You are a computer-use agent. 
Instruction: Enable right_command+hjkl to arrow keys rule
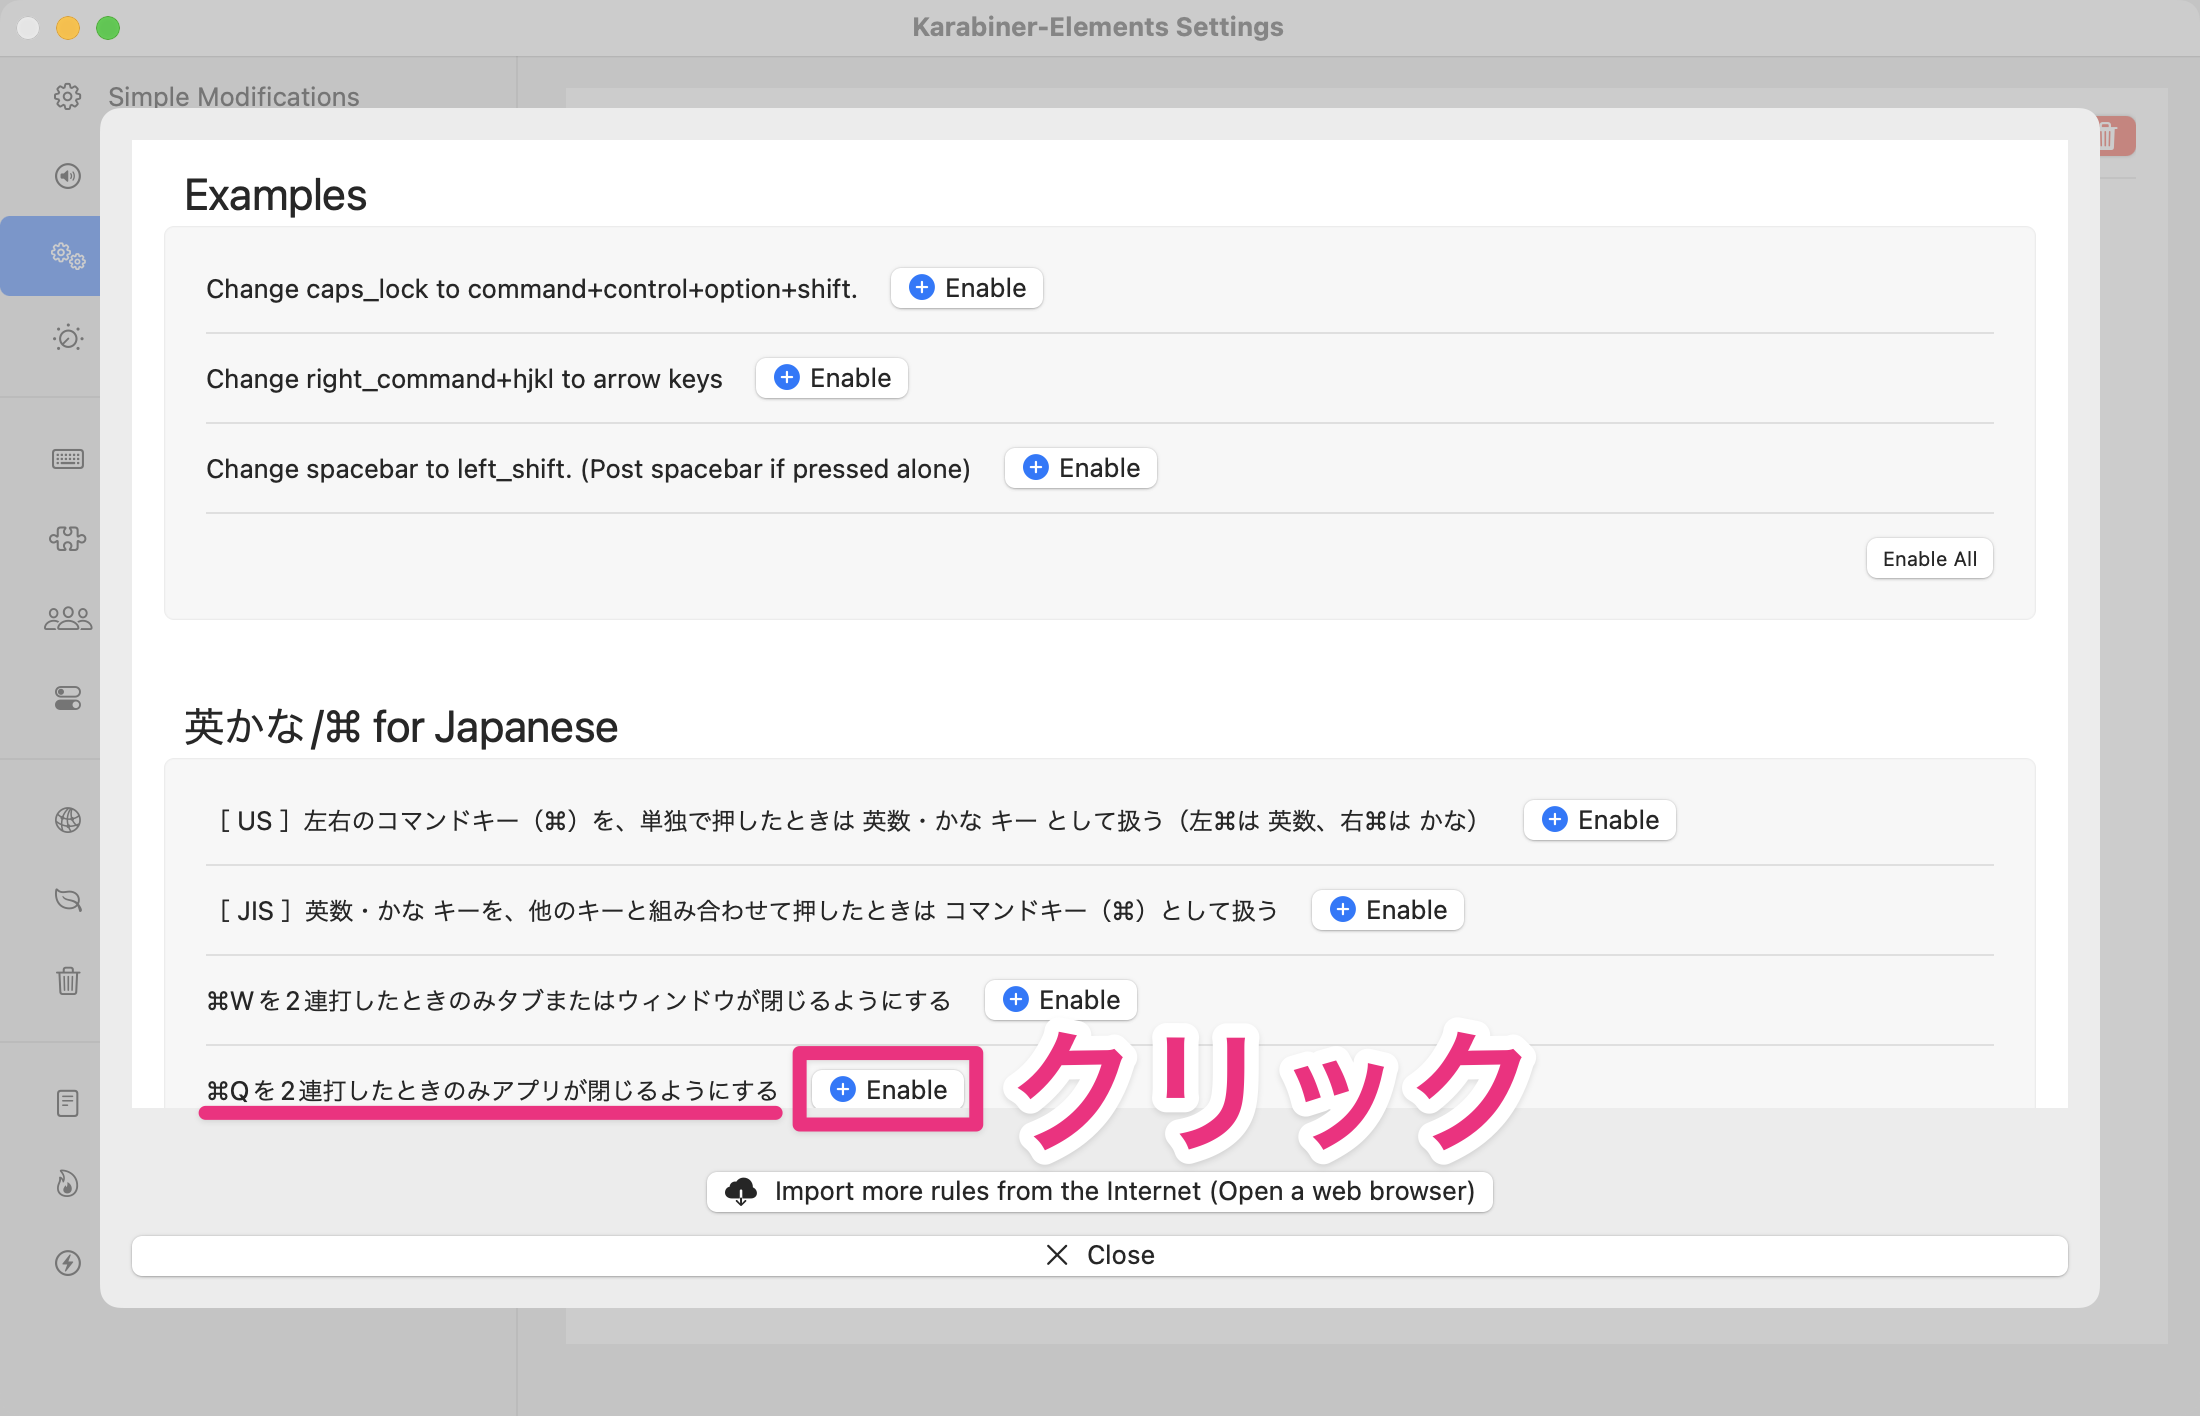tap(832, 378)
